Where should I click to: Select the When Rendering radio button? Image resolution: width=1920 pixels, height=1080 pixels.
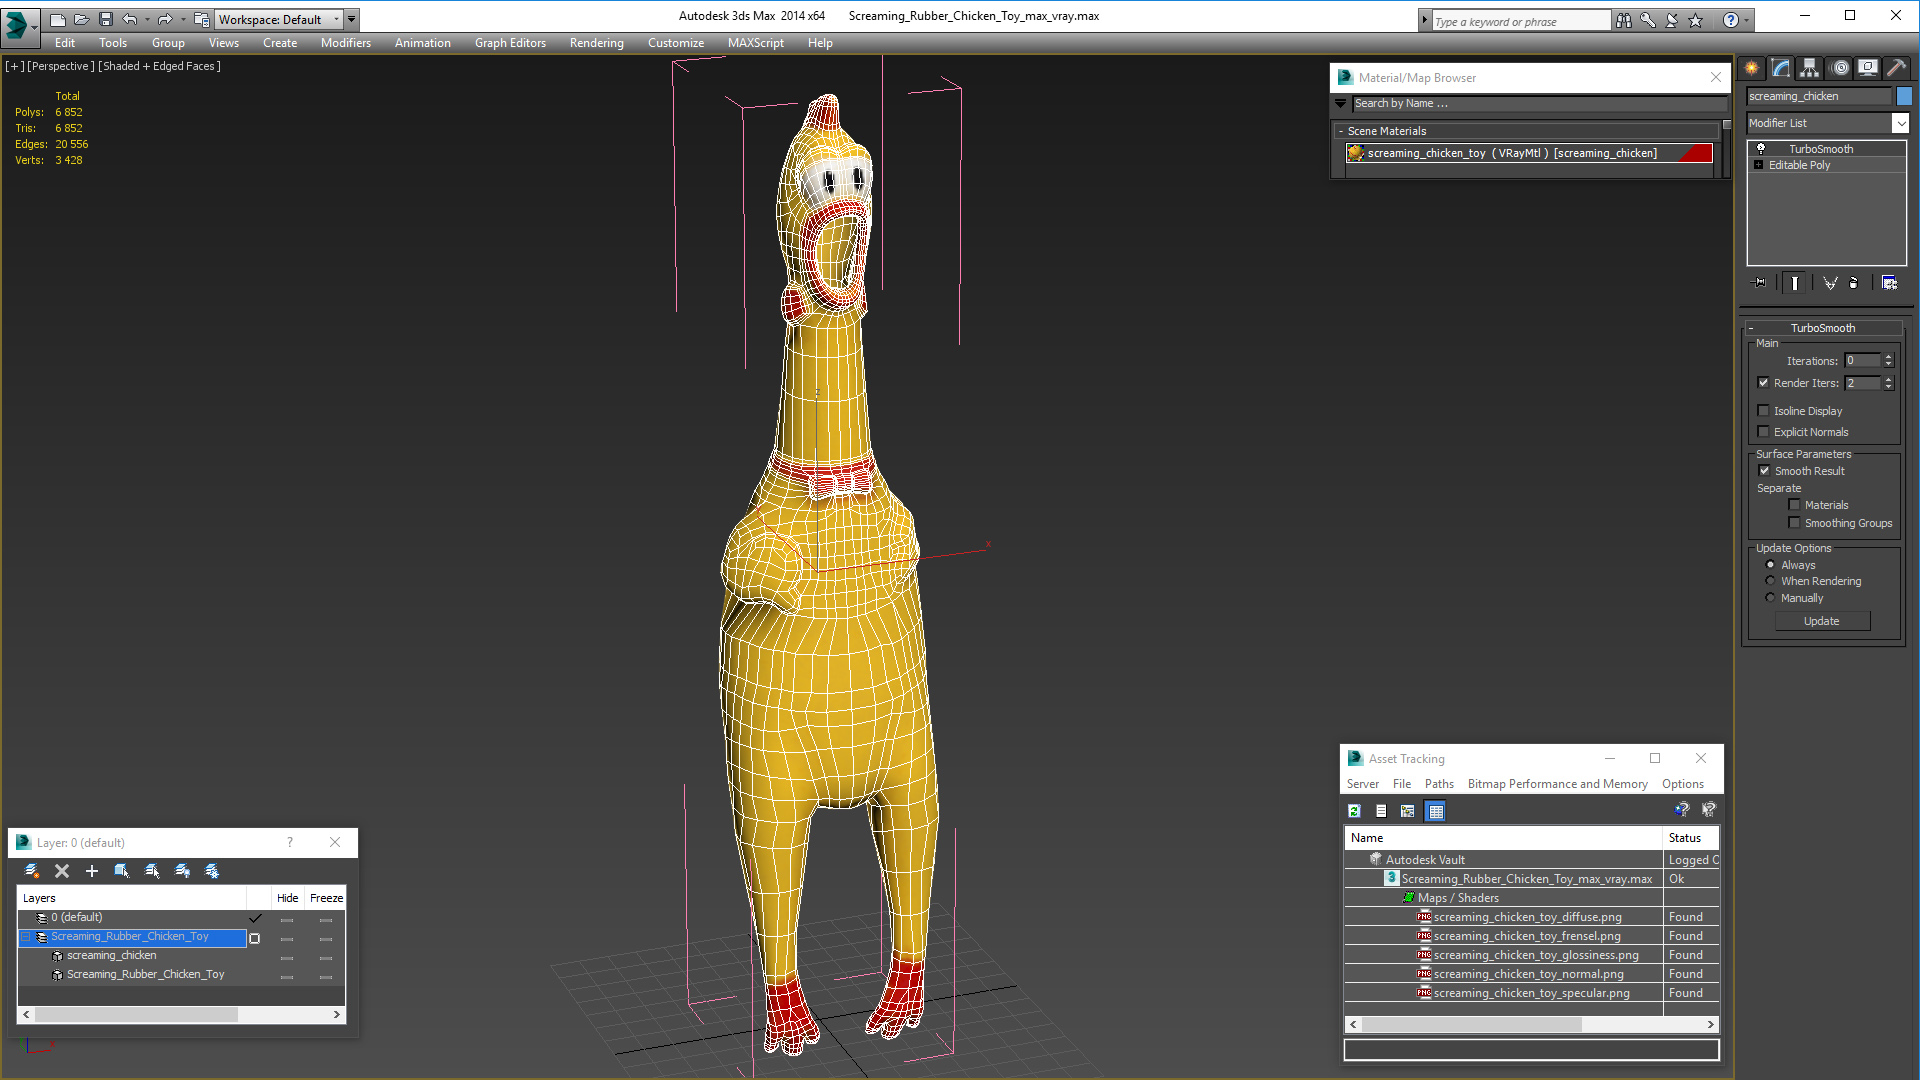1771,581
